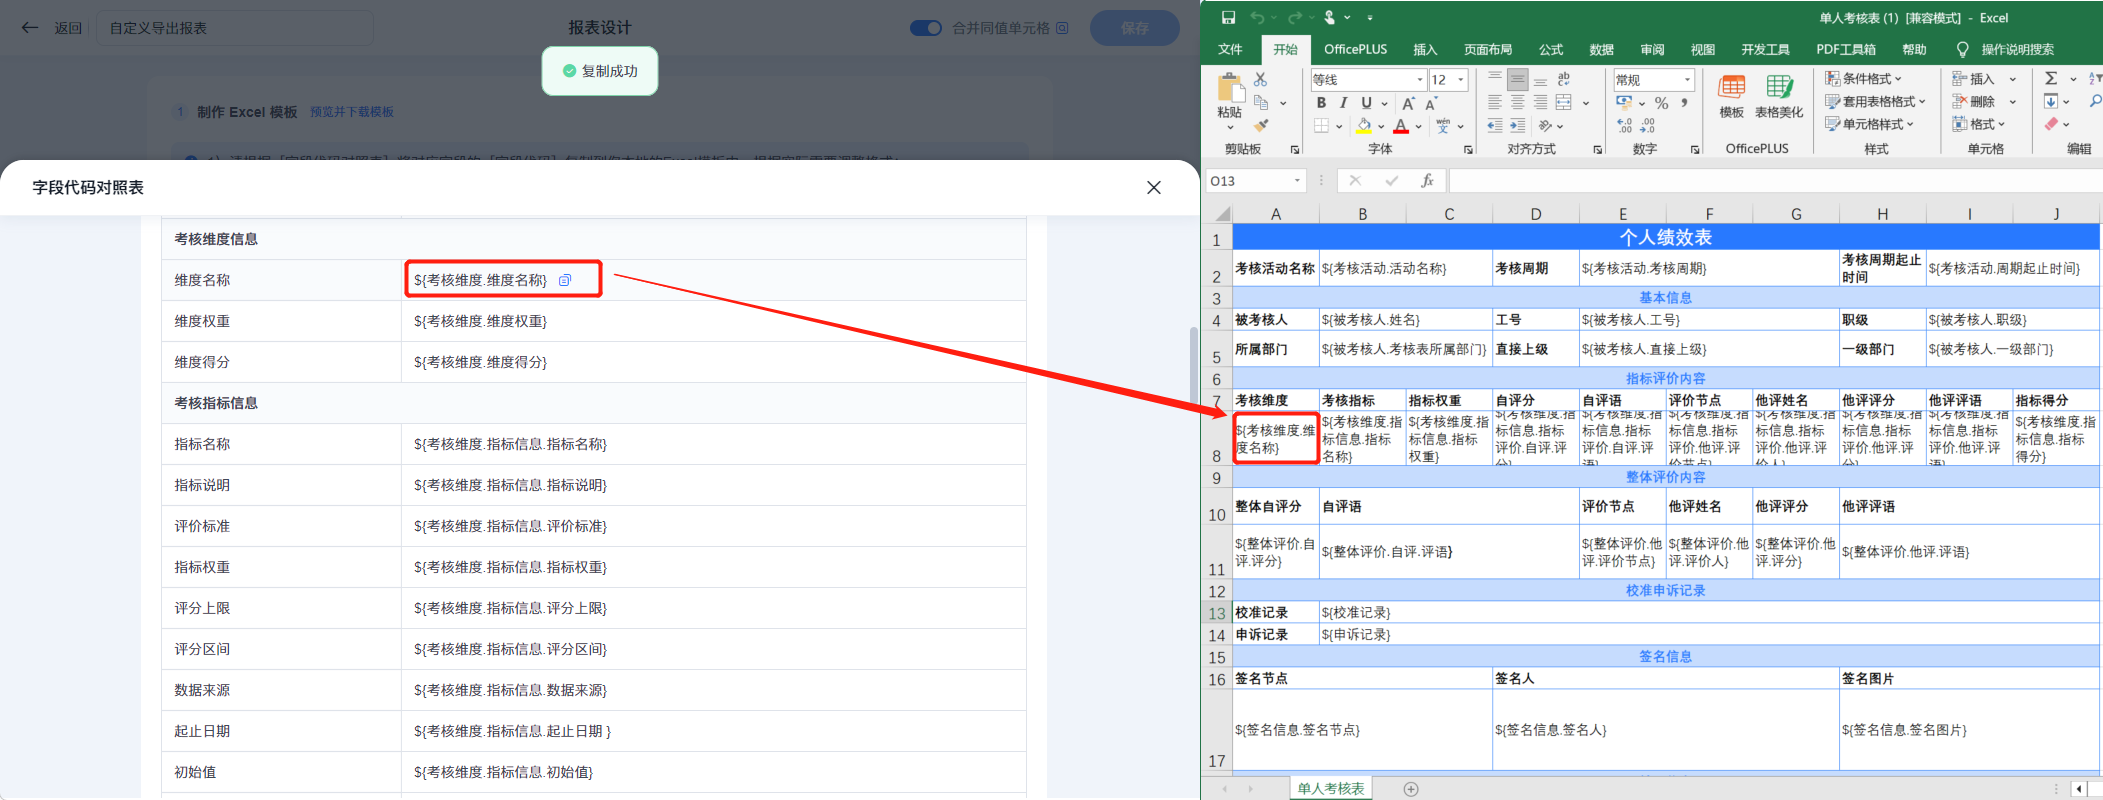Open the 条件格式 dropdown
This screenshot has height=800, width=2103.
(x=1863, y=78)
